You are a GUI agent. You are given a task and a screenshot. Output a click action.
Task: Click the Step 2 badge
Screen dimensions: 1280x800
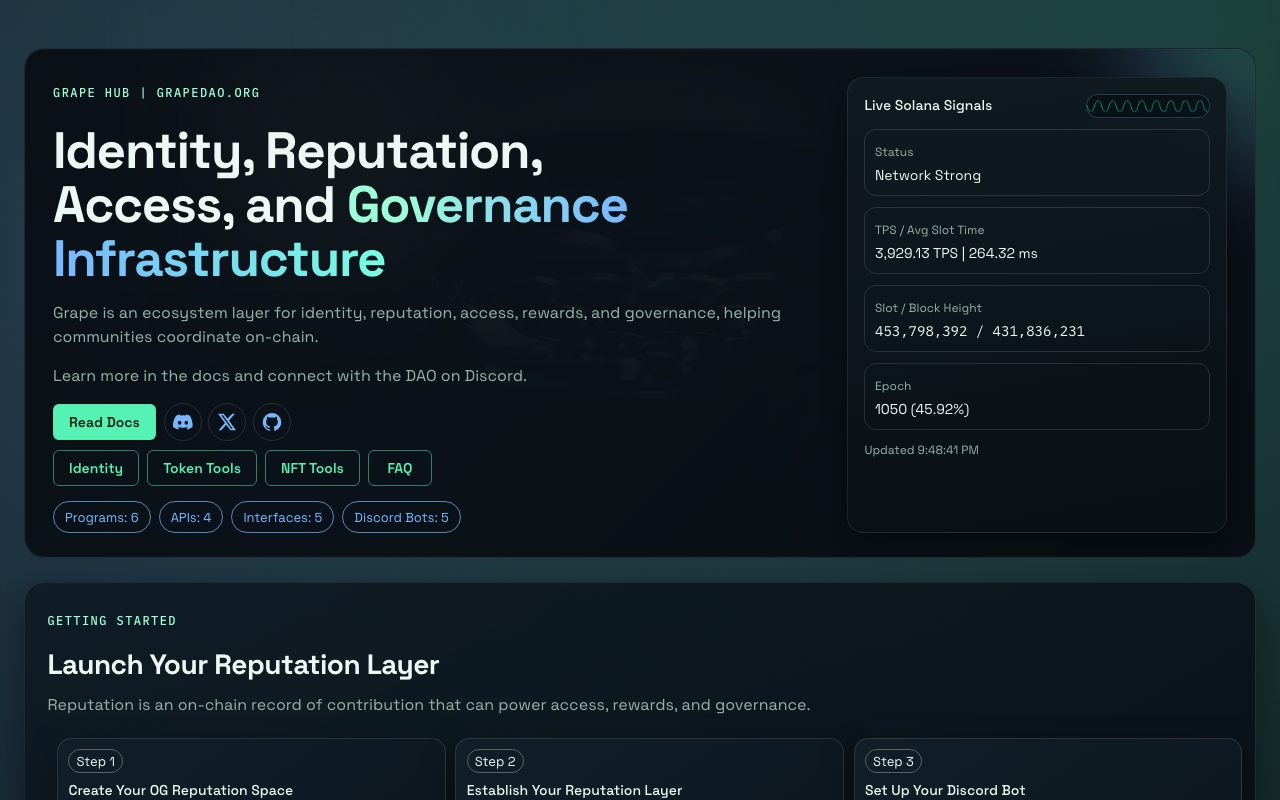pos(495,761)
